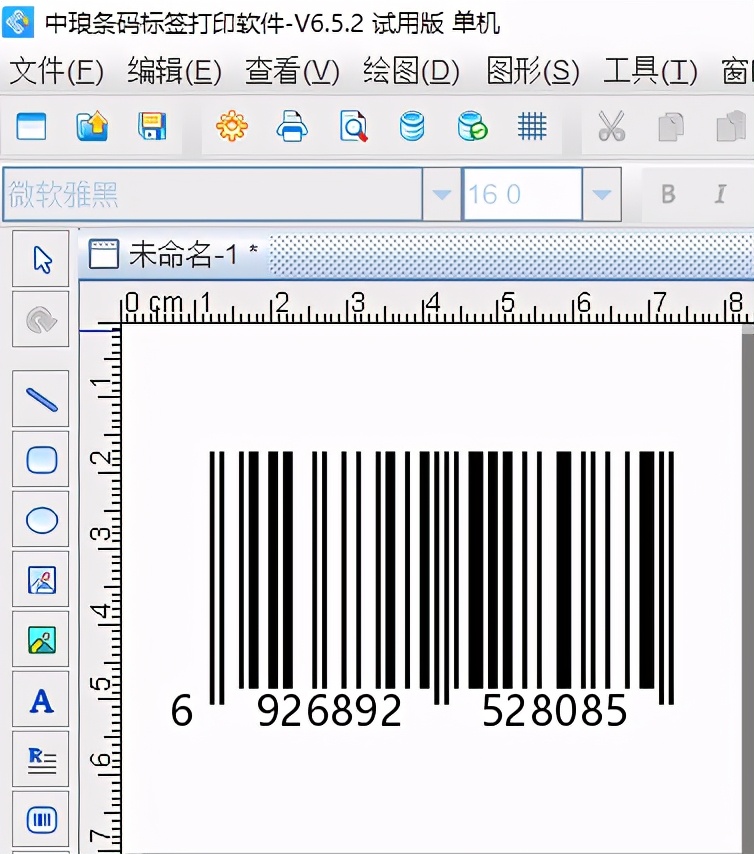The height and width of the screenshot is (854, 754).
Task: Select the Barcode drawing tool
Action: pyautogui.click(x=41, y=819)
